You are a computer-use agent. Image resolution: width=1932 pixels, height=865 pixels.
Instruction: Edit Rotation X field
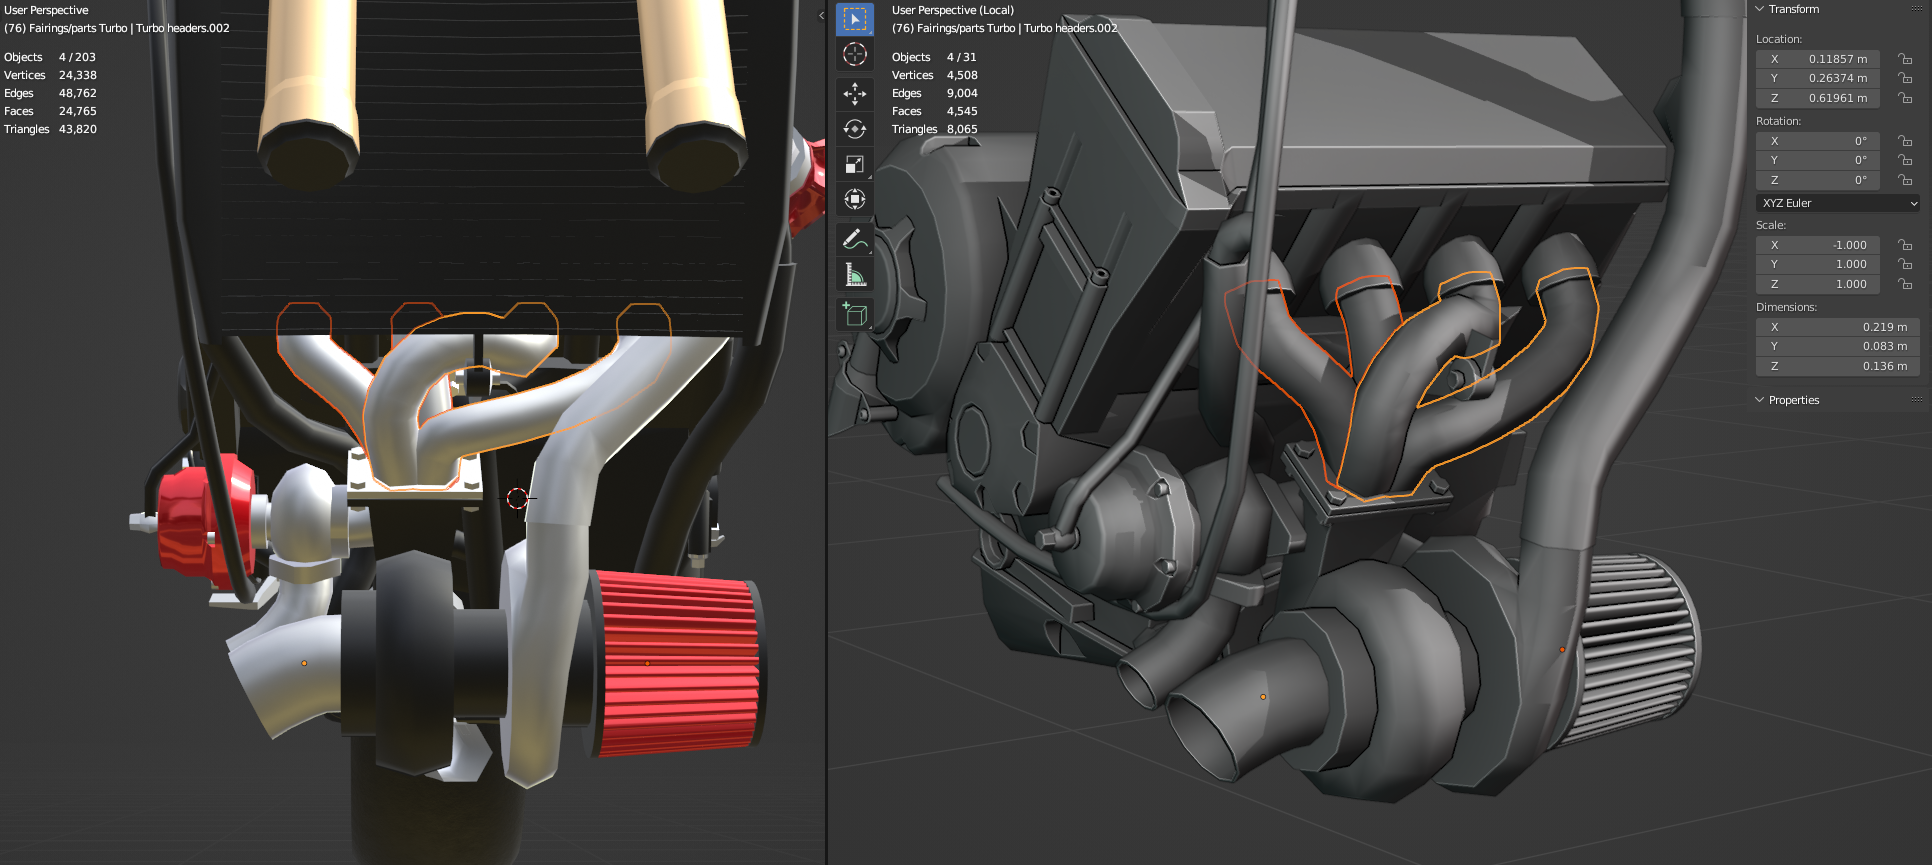tap(1818, 141)
